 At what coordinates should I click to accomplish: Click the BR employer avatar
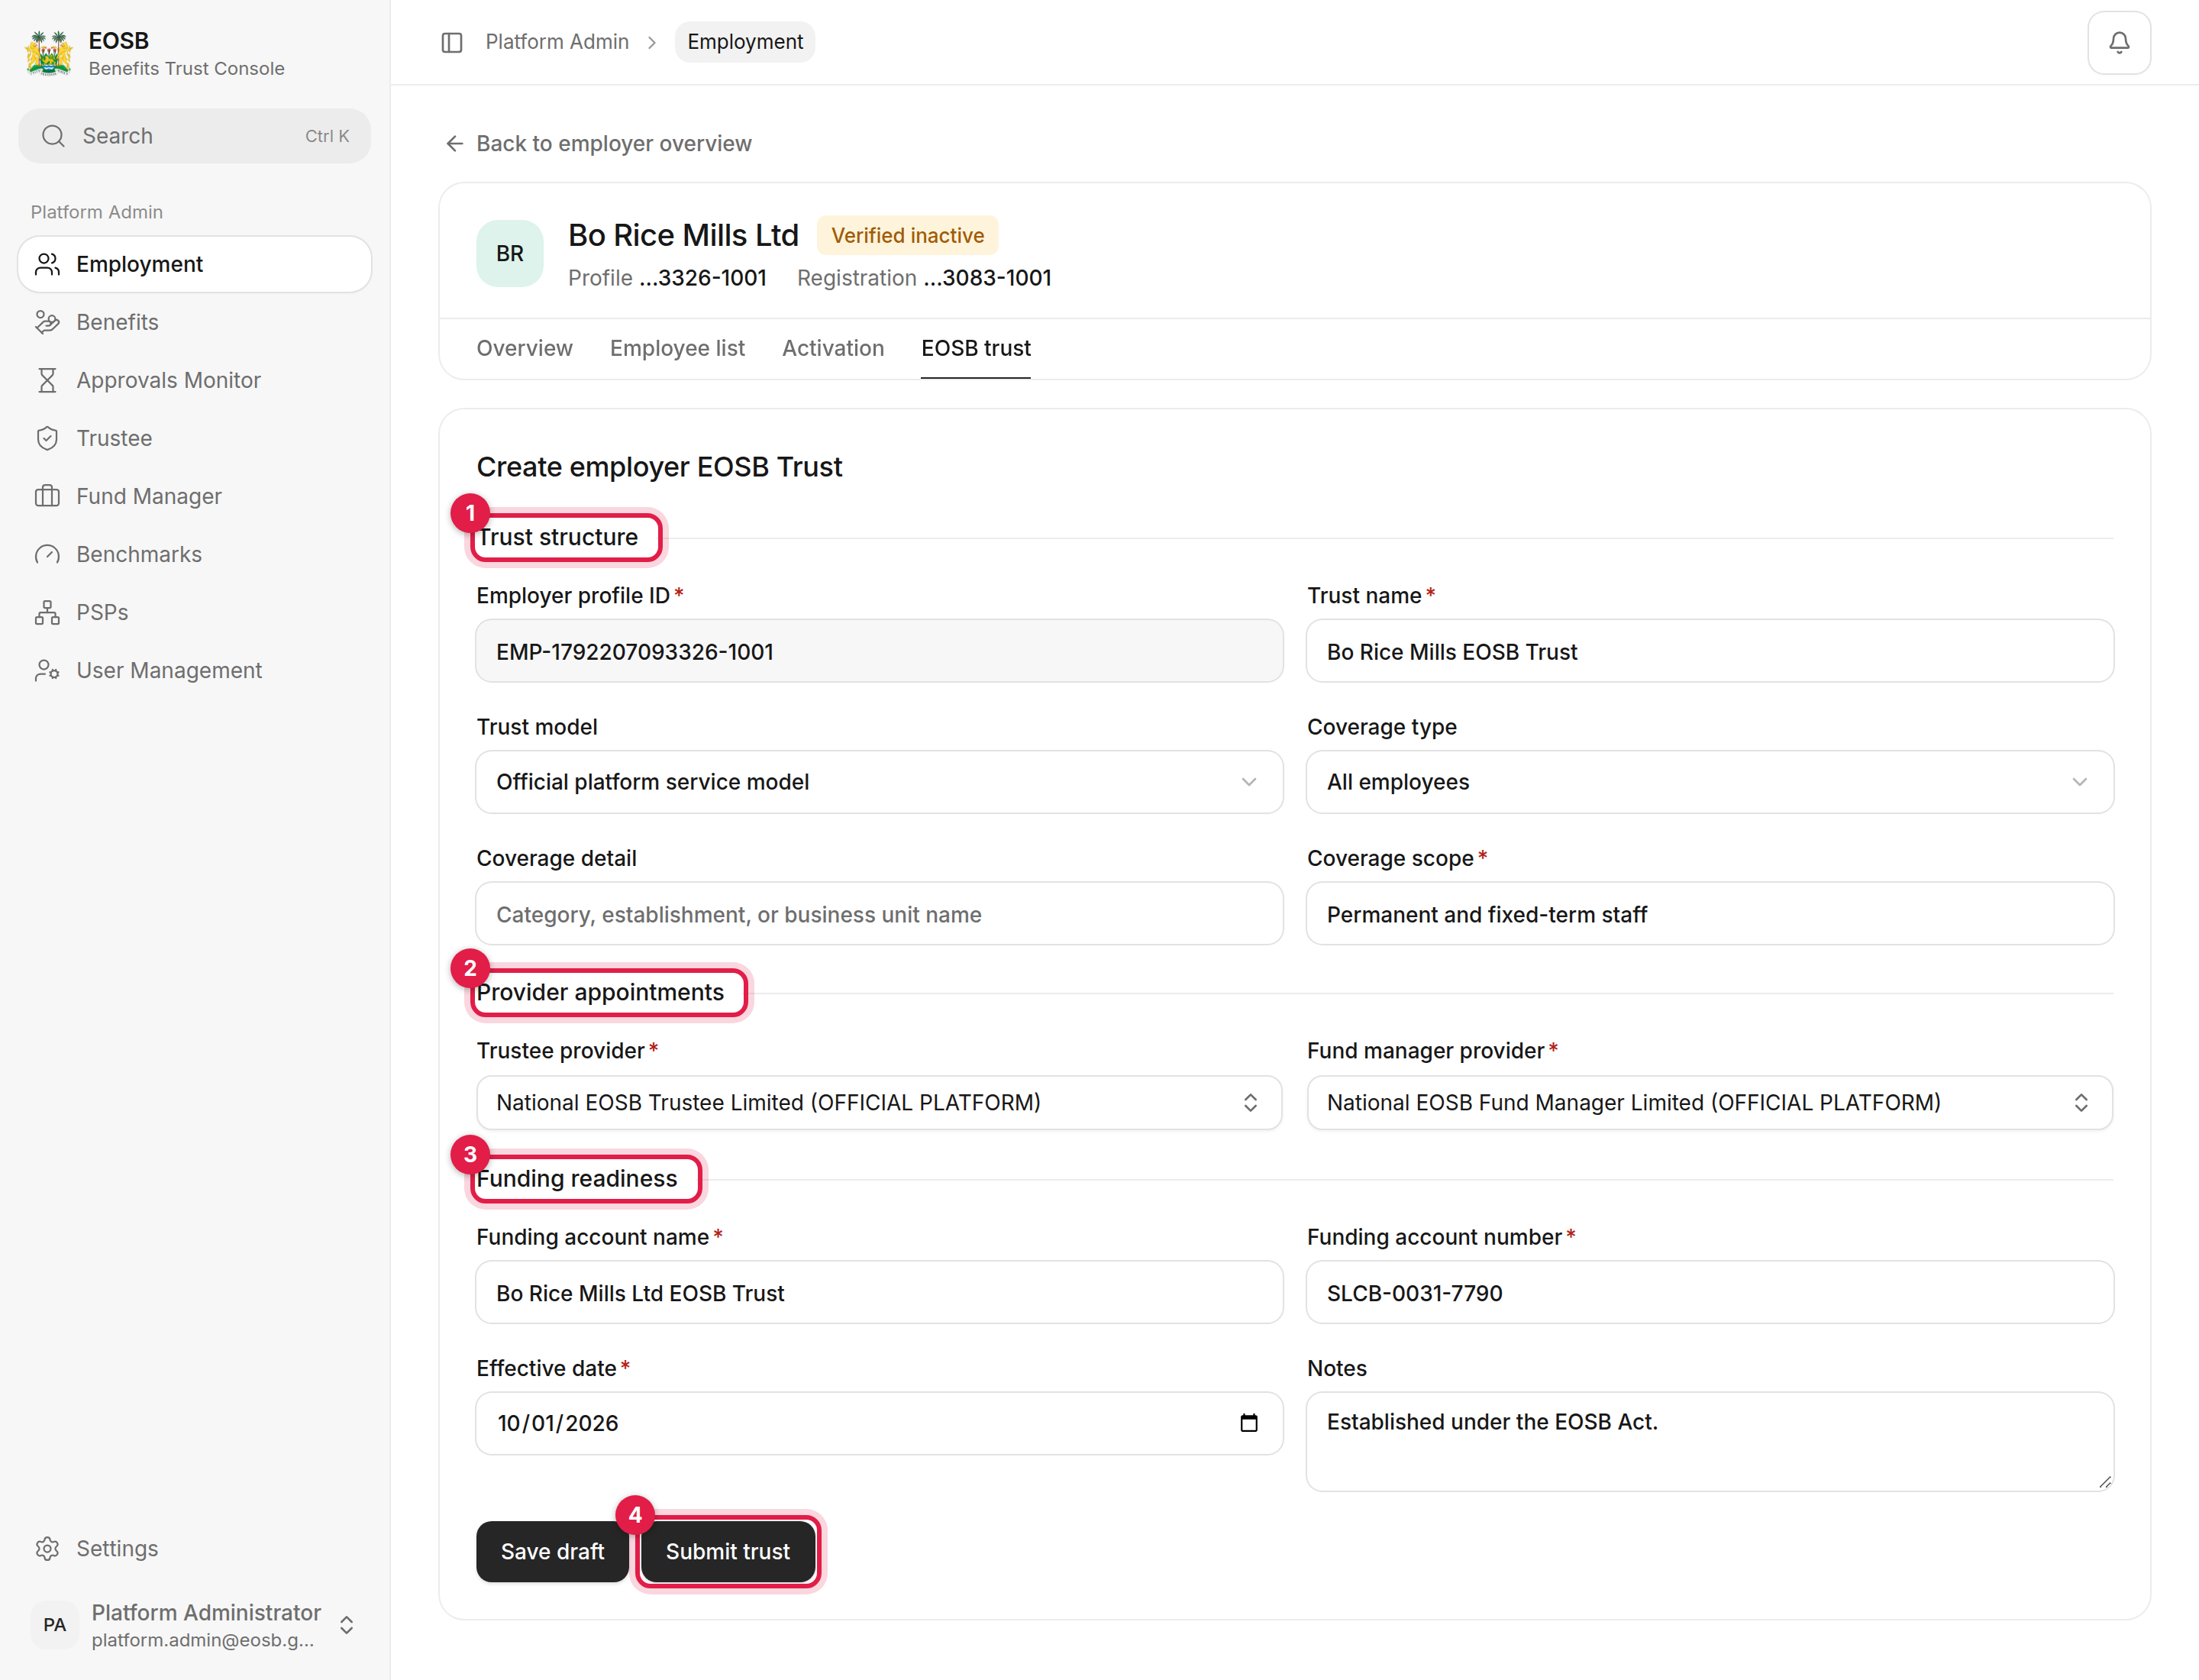pos(510,254)
